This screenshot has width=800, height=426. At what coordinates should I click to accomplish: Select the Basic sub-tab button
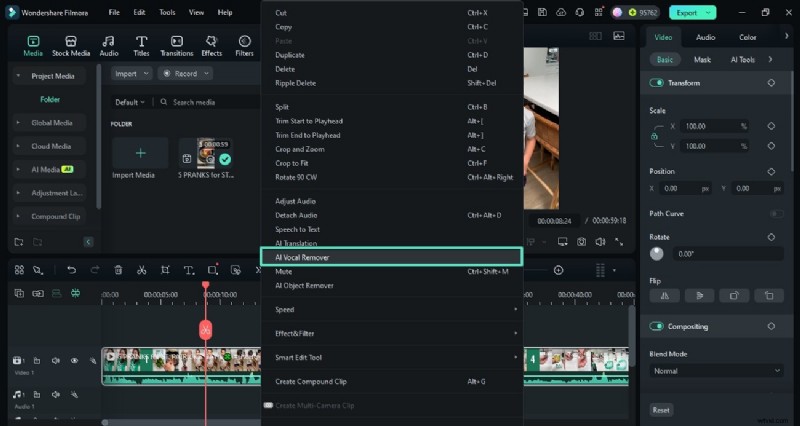[664, 59]
